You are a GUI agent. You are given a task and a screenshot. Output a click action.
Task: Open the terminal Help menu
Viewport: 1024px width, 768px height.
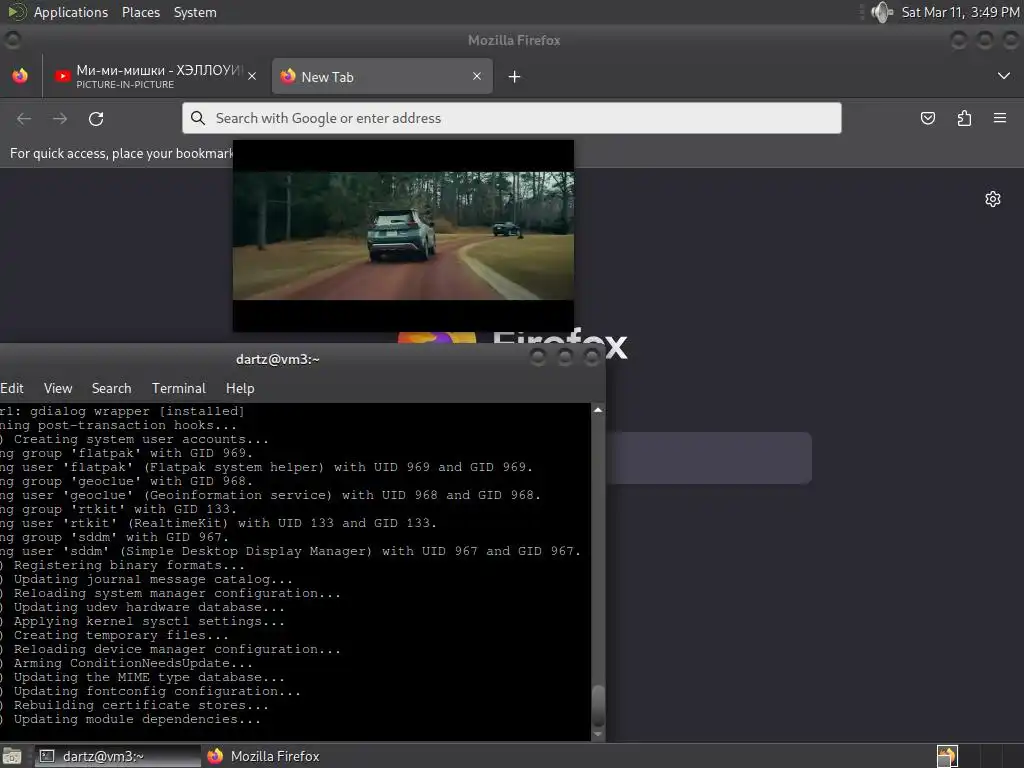pyautogui.click(x=240, y=388)
